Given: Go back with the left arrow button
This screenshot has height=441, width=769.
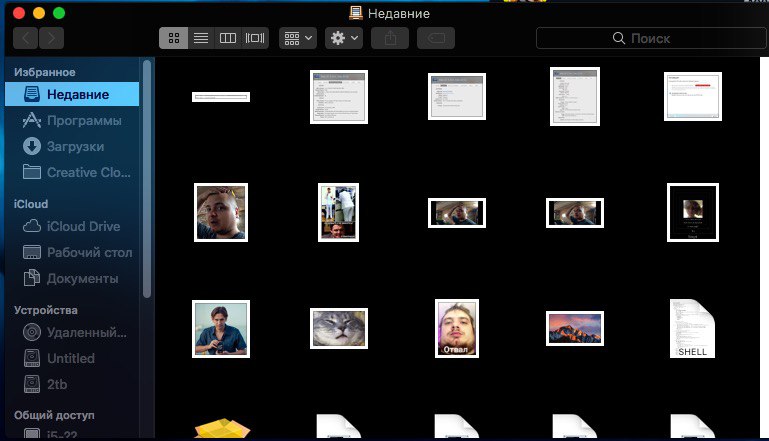Looking at the screenshot, I should point(26,38).
